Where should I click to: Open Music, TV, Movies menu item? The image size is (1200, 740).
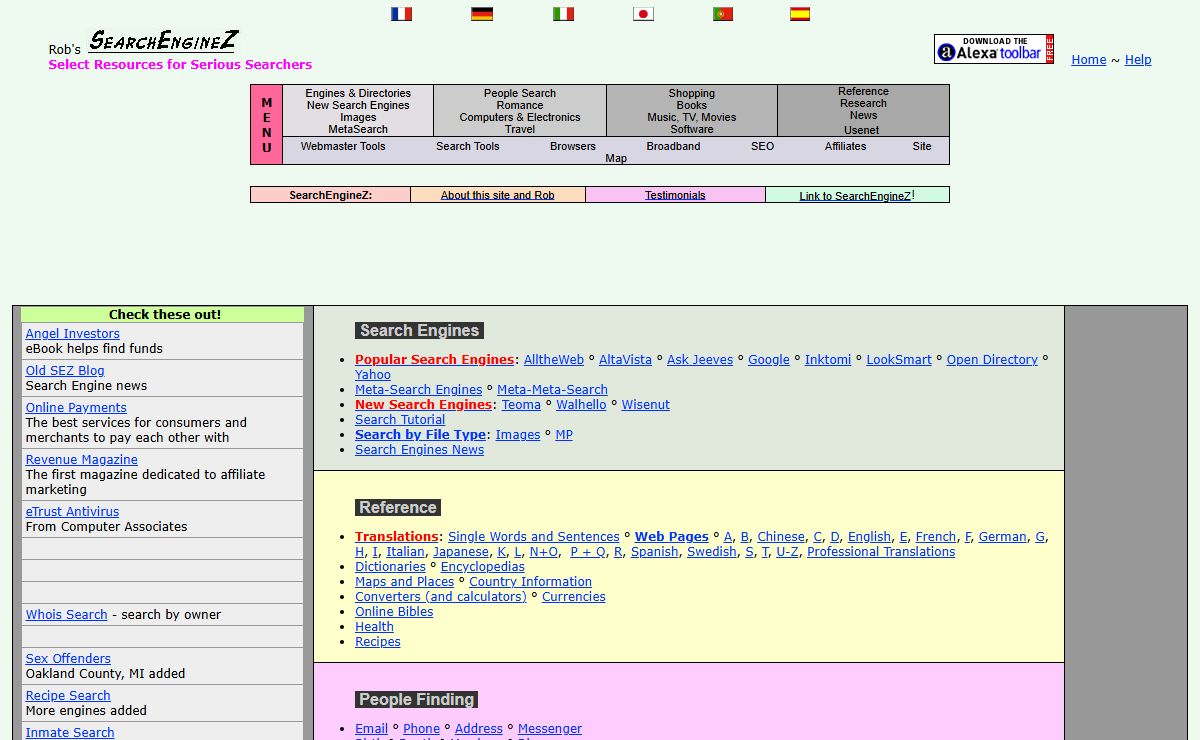click(692, 117)
